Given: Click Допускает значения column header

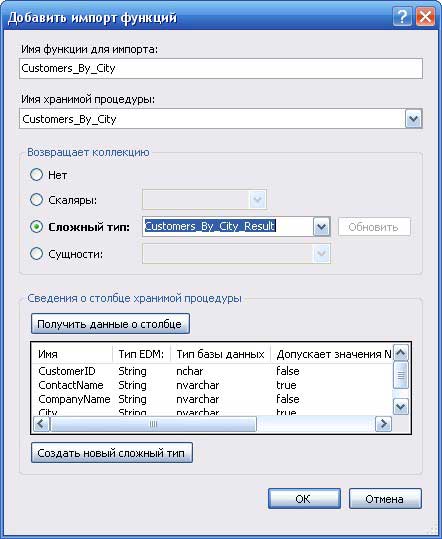Looking at the screenshot, I should pos(332,354).
